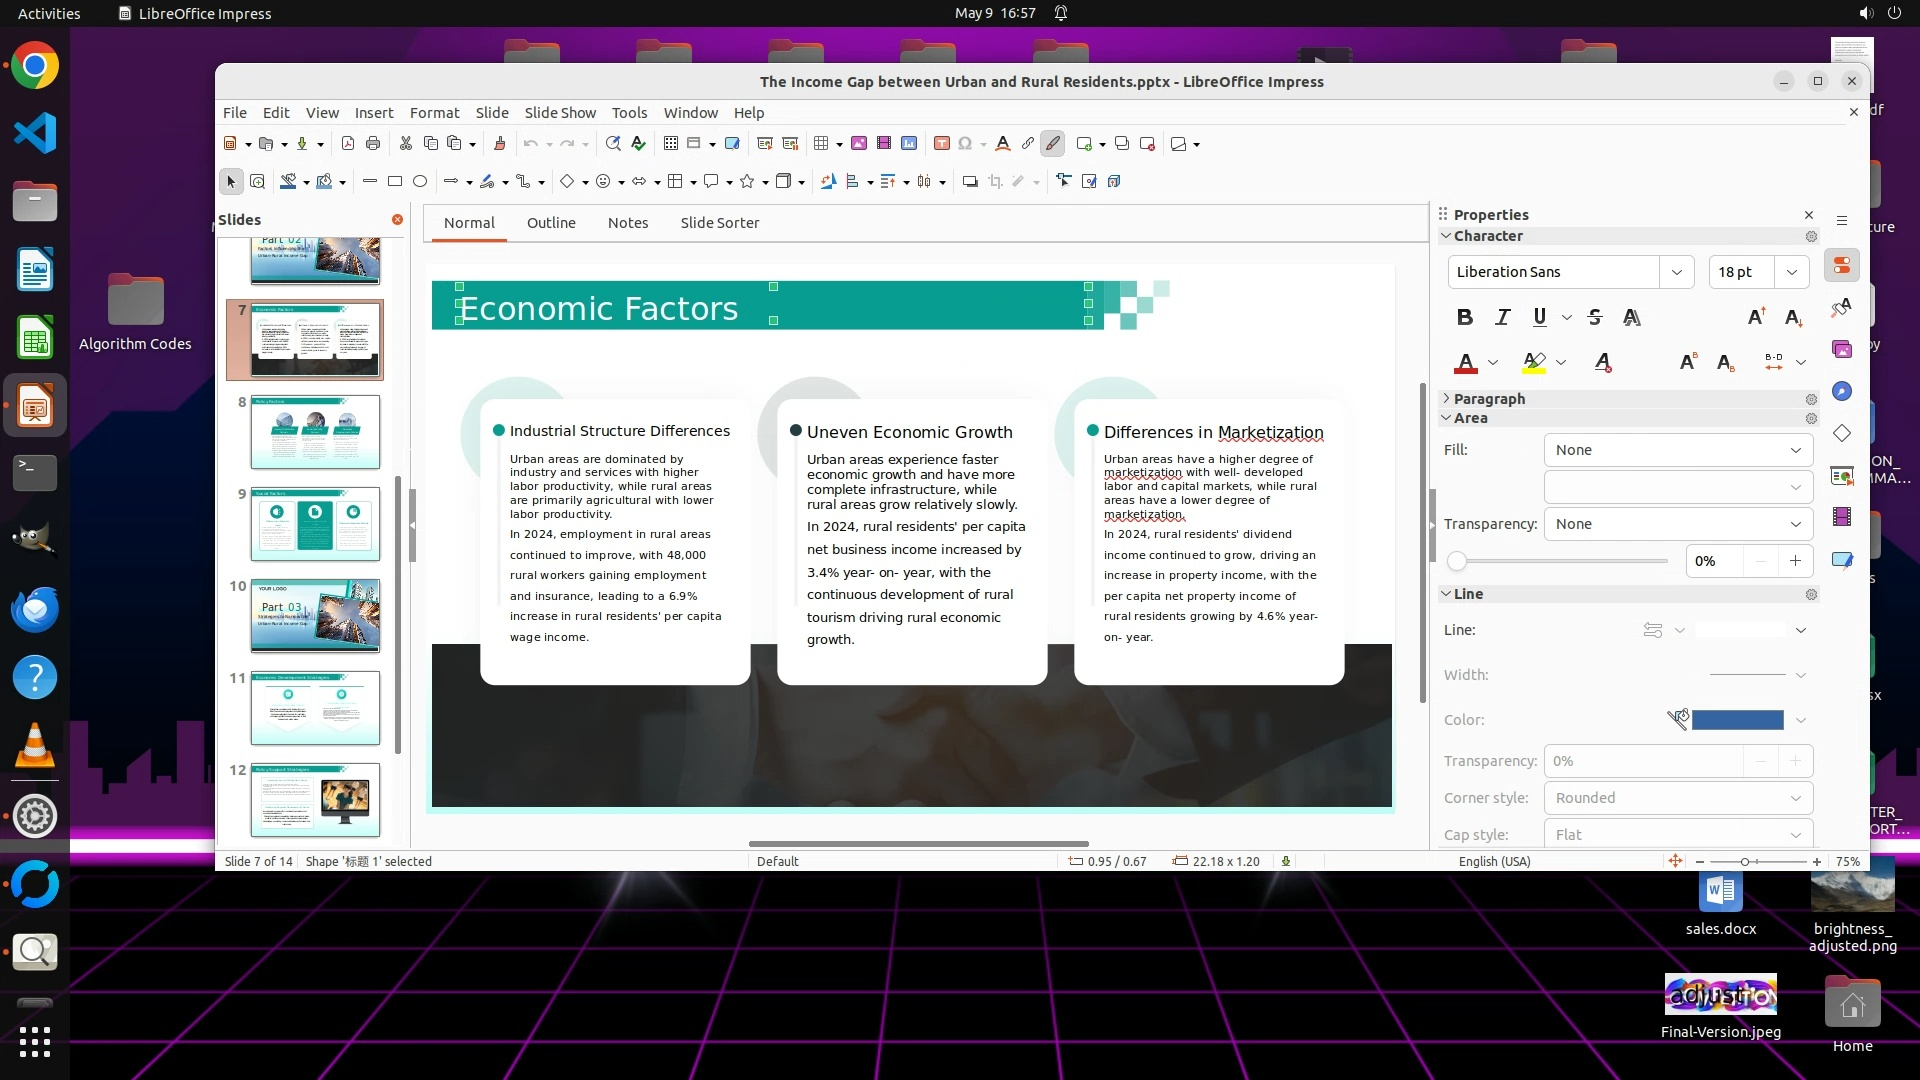Click the Clone Formatting paintbrush icon

500,144
